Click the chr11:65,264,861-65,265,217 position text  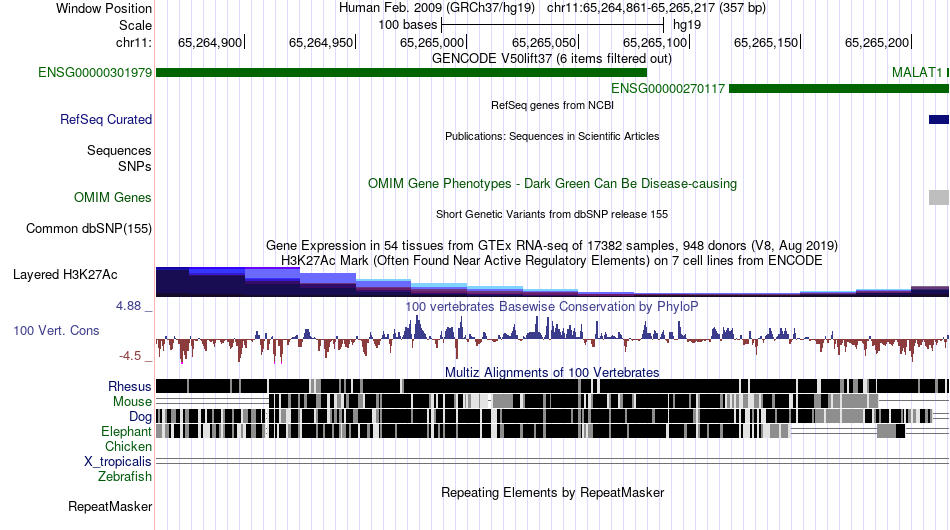pos(656,8)
